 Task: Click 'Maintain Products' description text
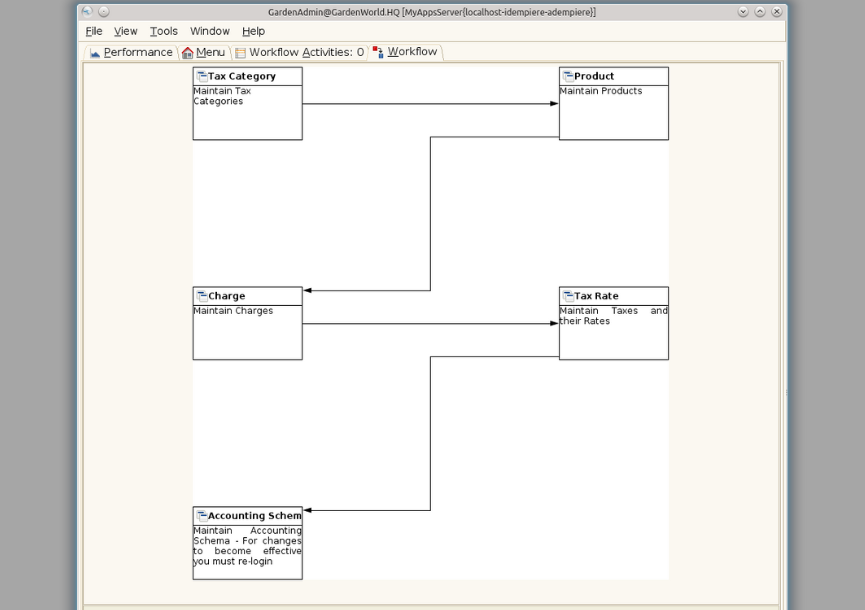point(601,91)
